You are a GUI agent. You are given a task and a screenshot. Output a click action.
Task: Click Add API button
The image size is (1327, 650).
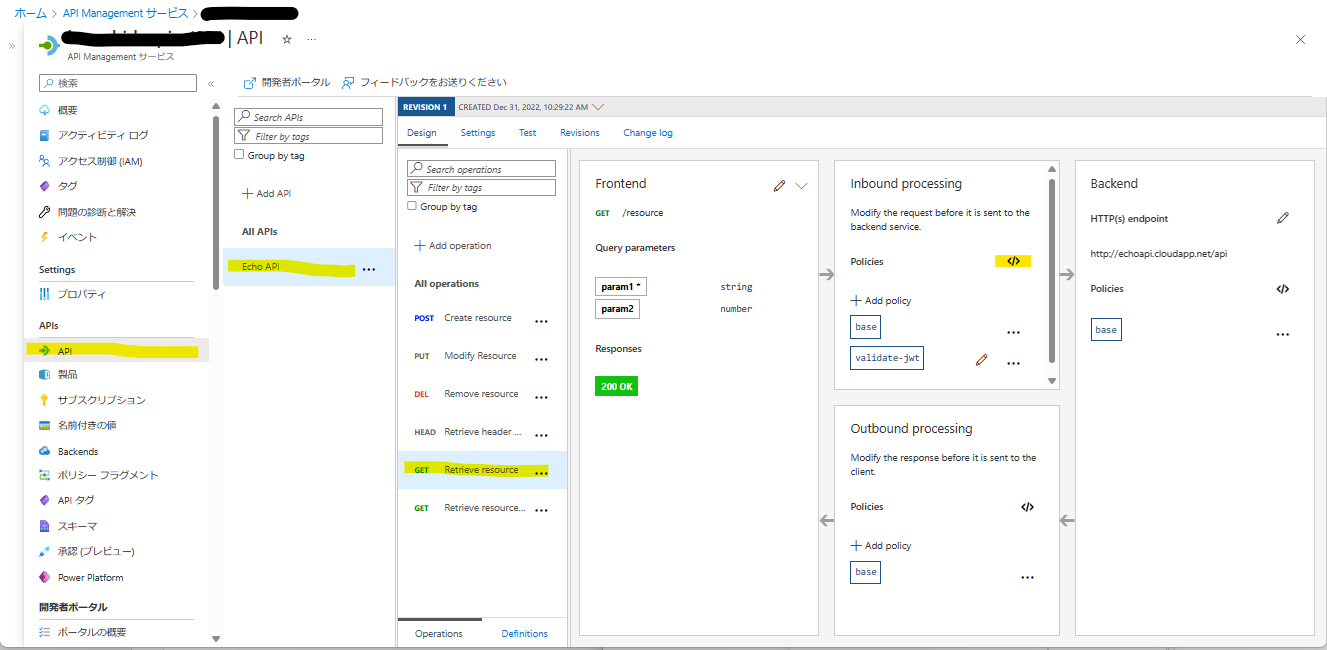click(x=266, y=193)
